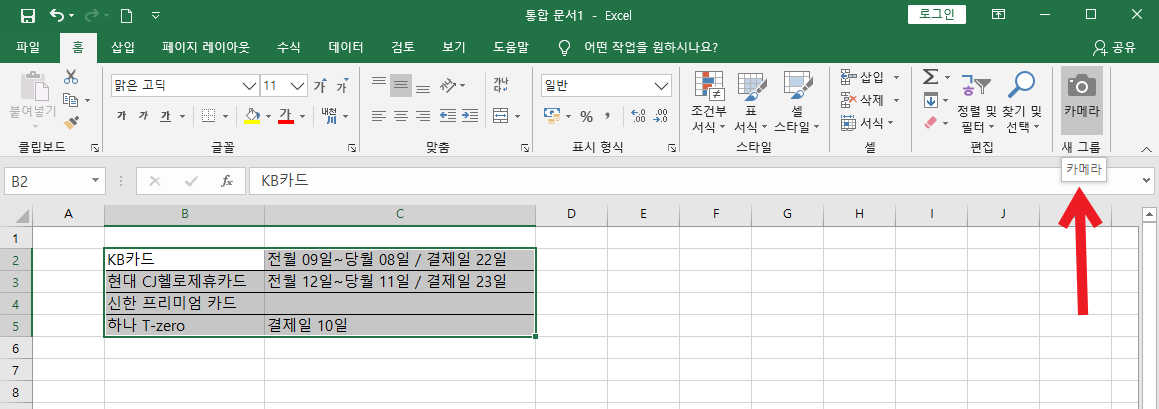Toggle Bottom Align button
Screen dimensions: 1159x409
pyautogui.click(x=423, y=87)
